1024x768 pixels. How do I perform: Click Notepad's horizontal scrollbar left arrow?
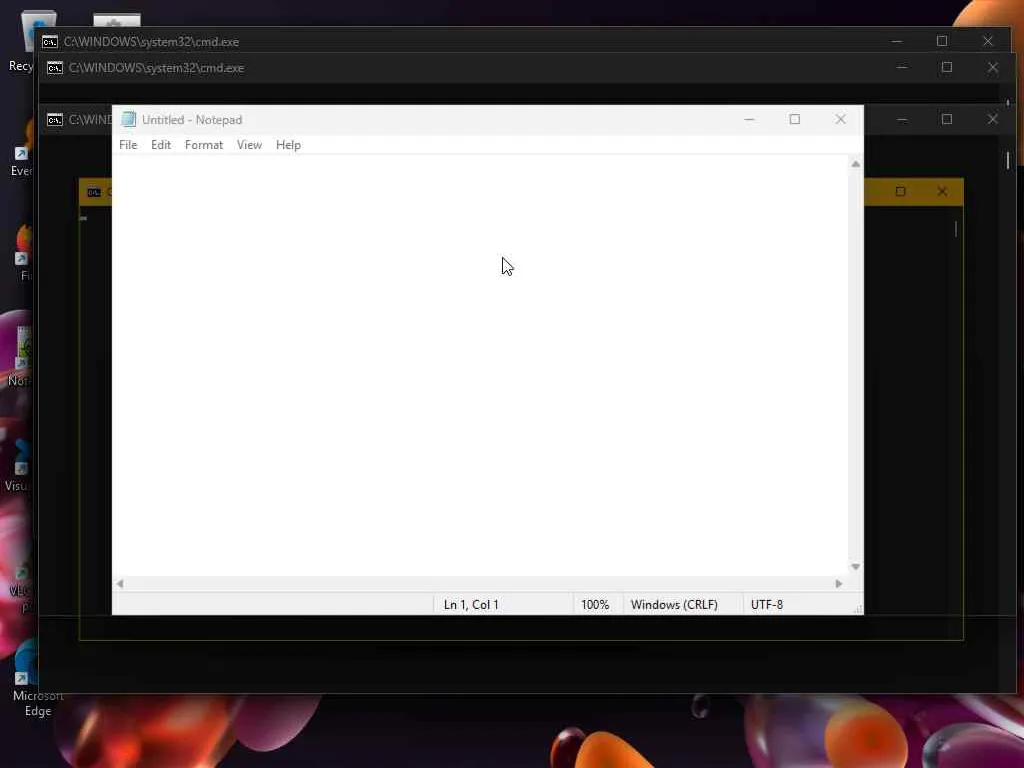(x=120, y=584)
